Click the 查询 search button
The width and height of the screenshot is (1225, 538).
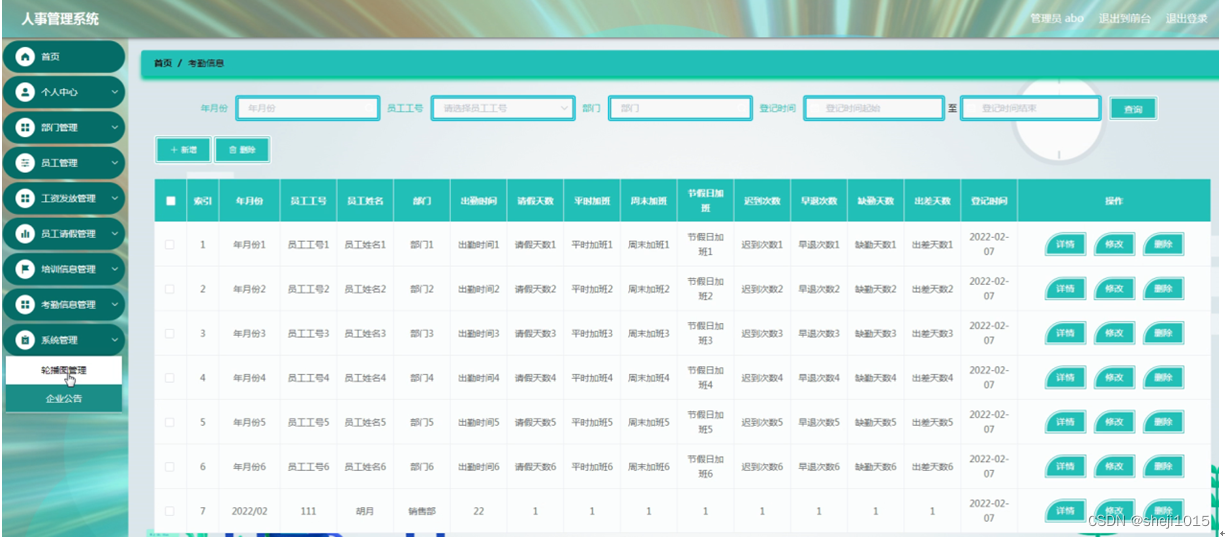1133,109
